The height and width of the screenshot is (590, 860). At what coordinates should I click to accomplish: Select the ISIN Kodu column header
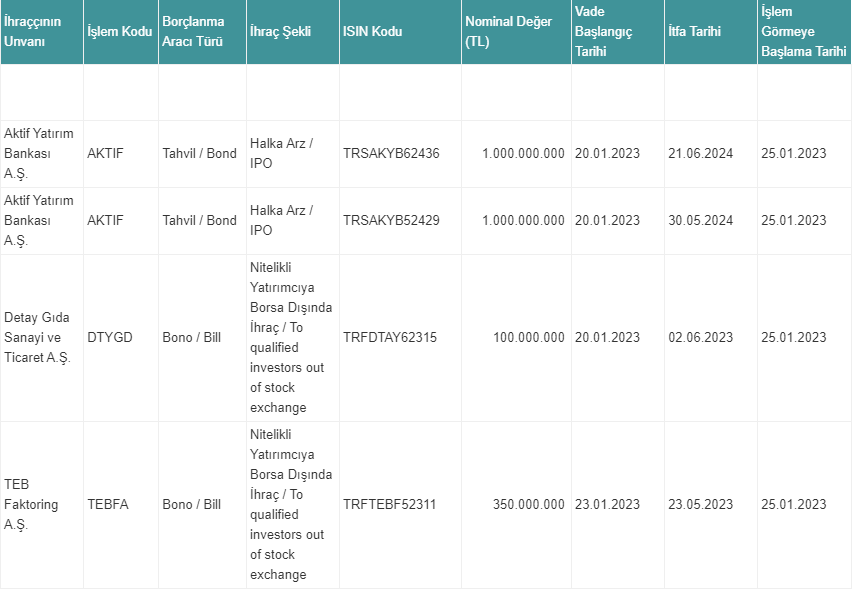coord(372,31)
